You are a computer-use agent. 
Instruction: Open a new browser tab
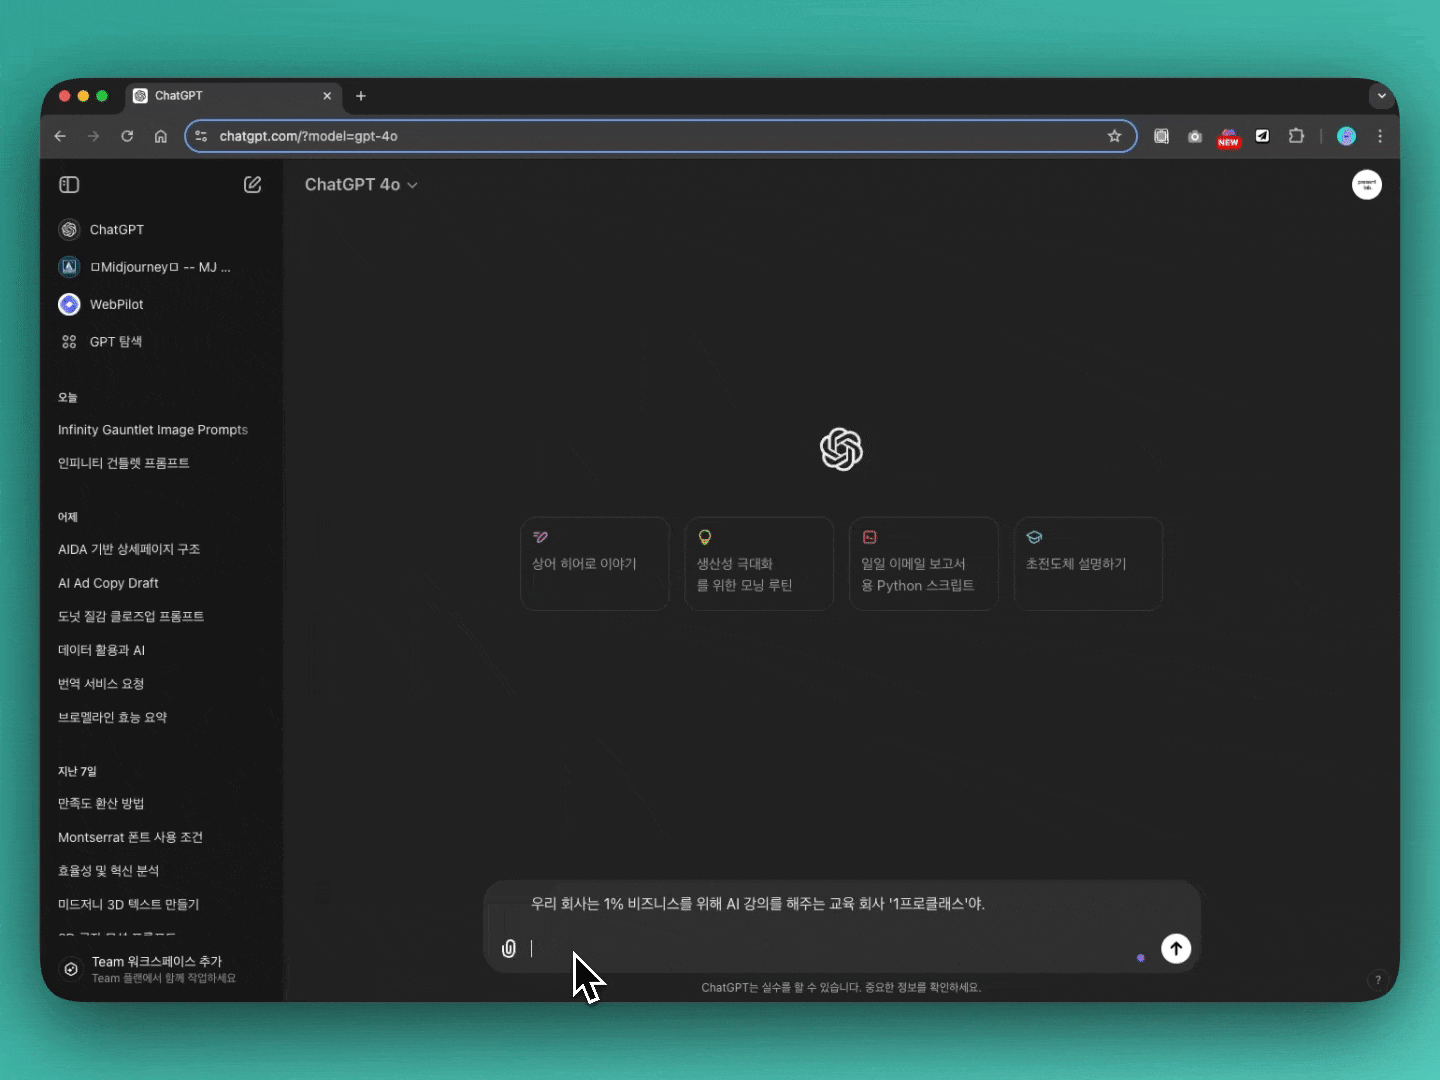(361, 96)
